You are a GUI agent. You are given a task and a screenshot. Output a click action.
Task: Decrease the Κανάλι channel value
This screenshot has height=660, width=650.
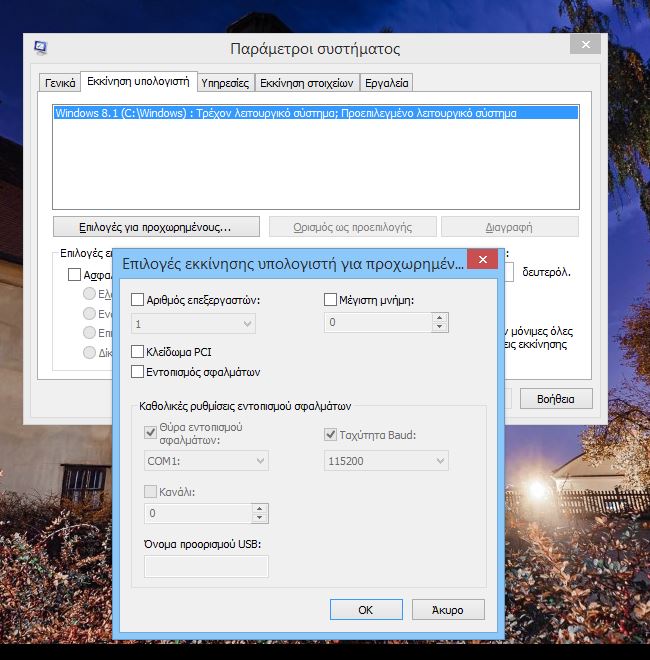260,518
